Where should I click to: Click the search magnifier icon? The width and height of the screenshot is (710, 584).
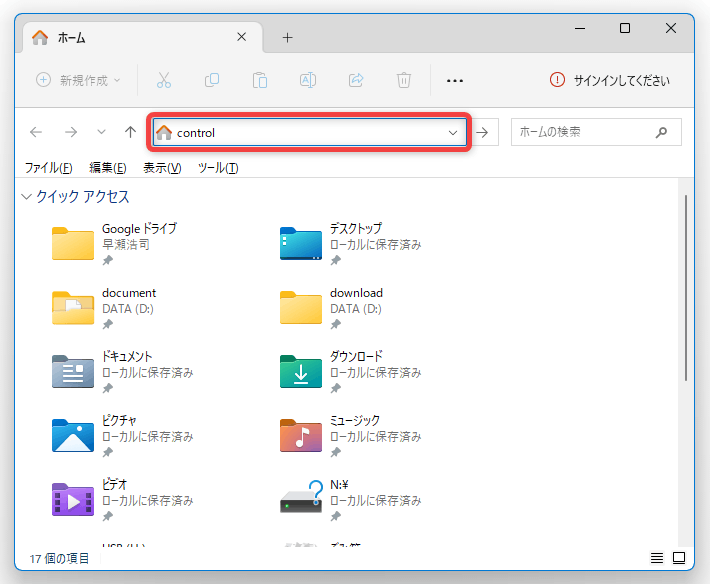(x=661, y=132)
